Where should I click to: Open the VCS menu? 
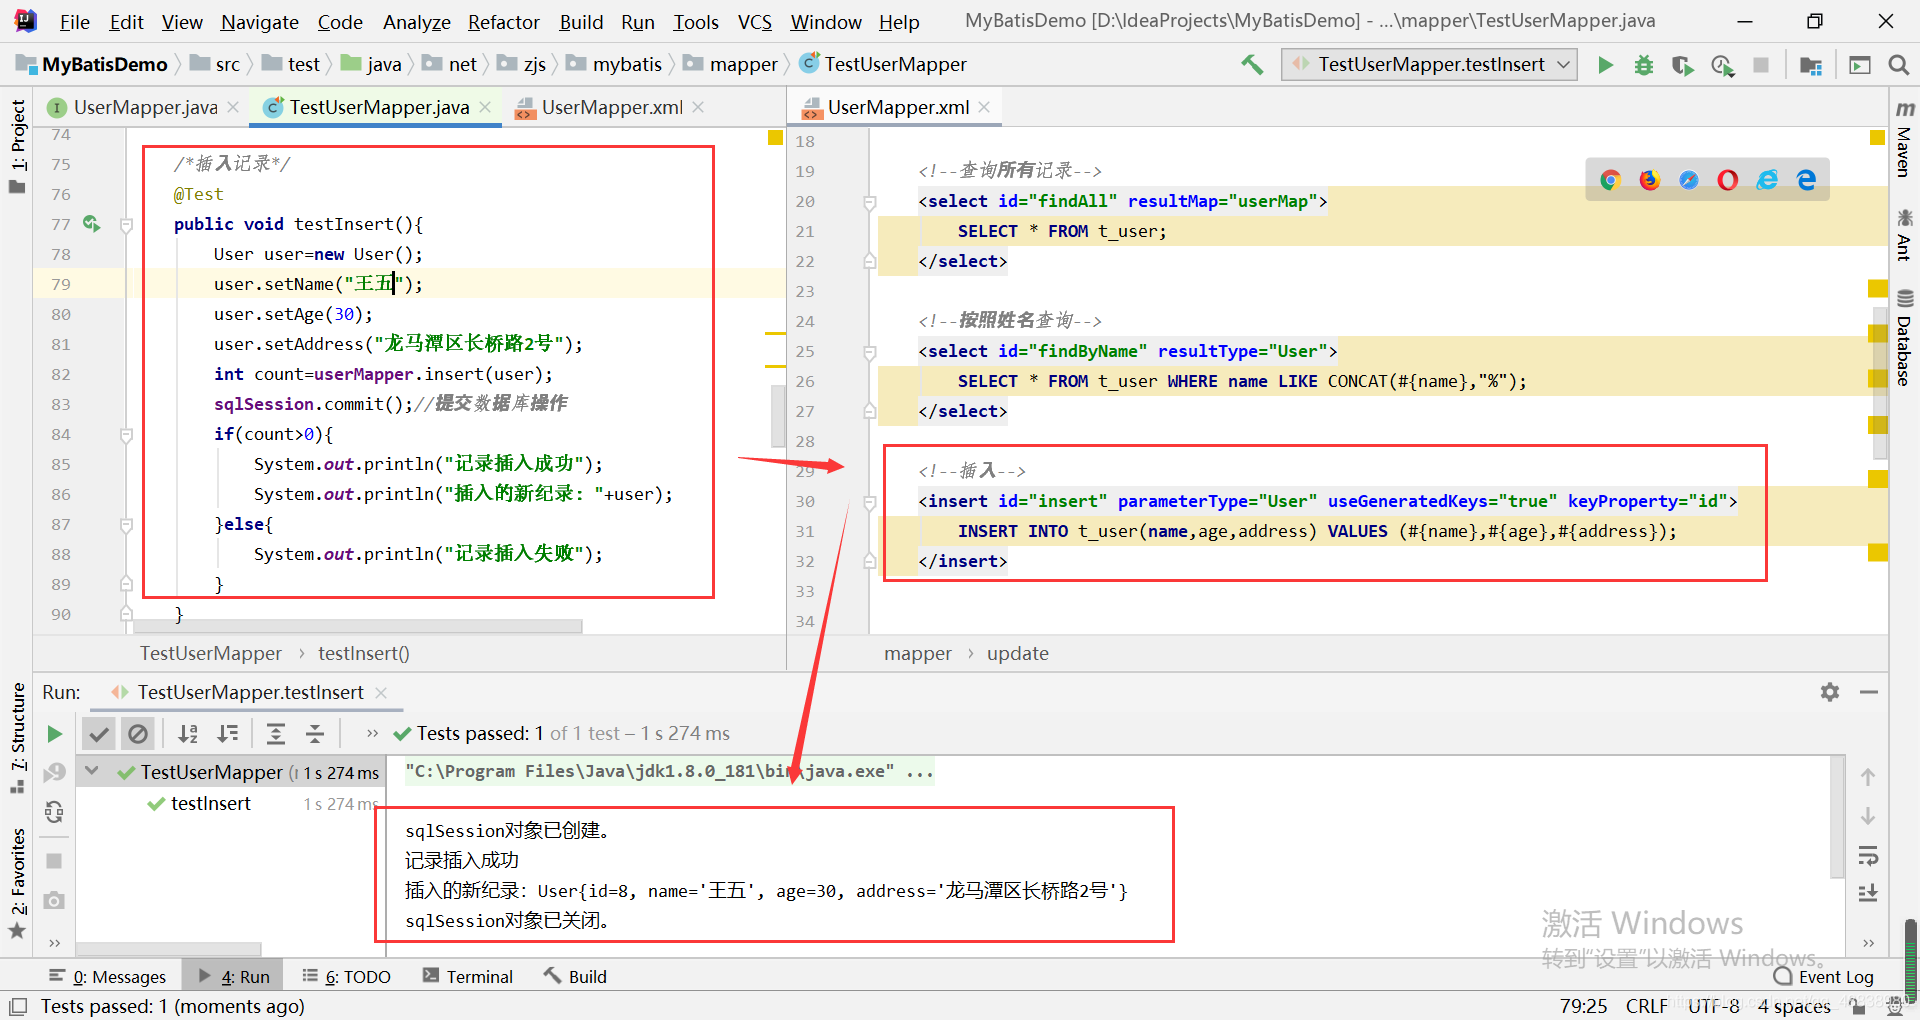(755, 22)
